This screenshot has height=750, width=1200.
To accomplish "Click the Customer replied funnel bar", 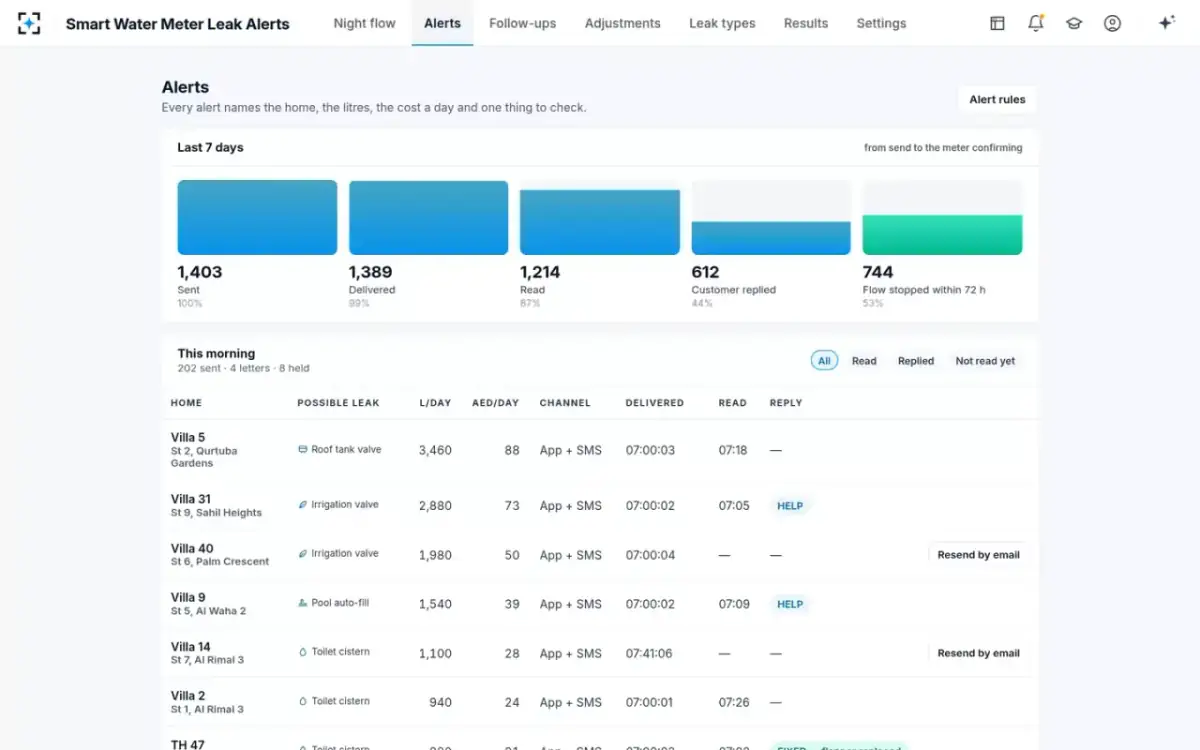I will (771, 238).
